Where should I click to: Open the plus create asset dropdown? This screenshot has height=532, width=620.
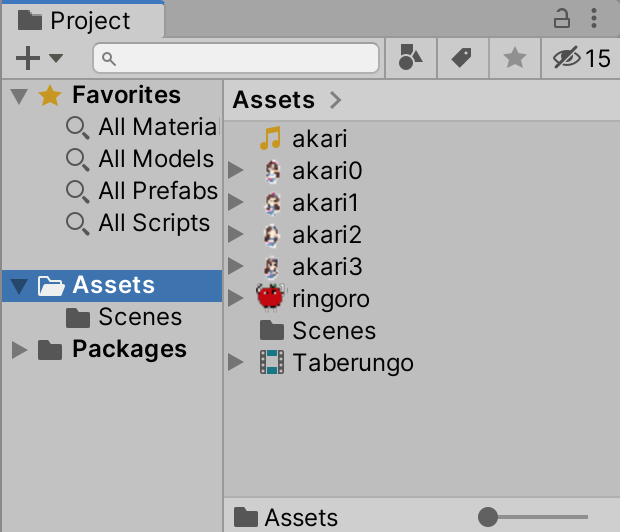[39, 58]
